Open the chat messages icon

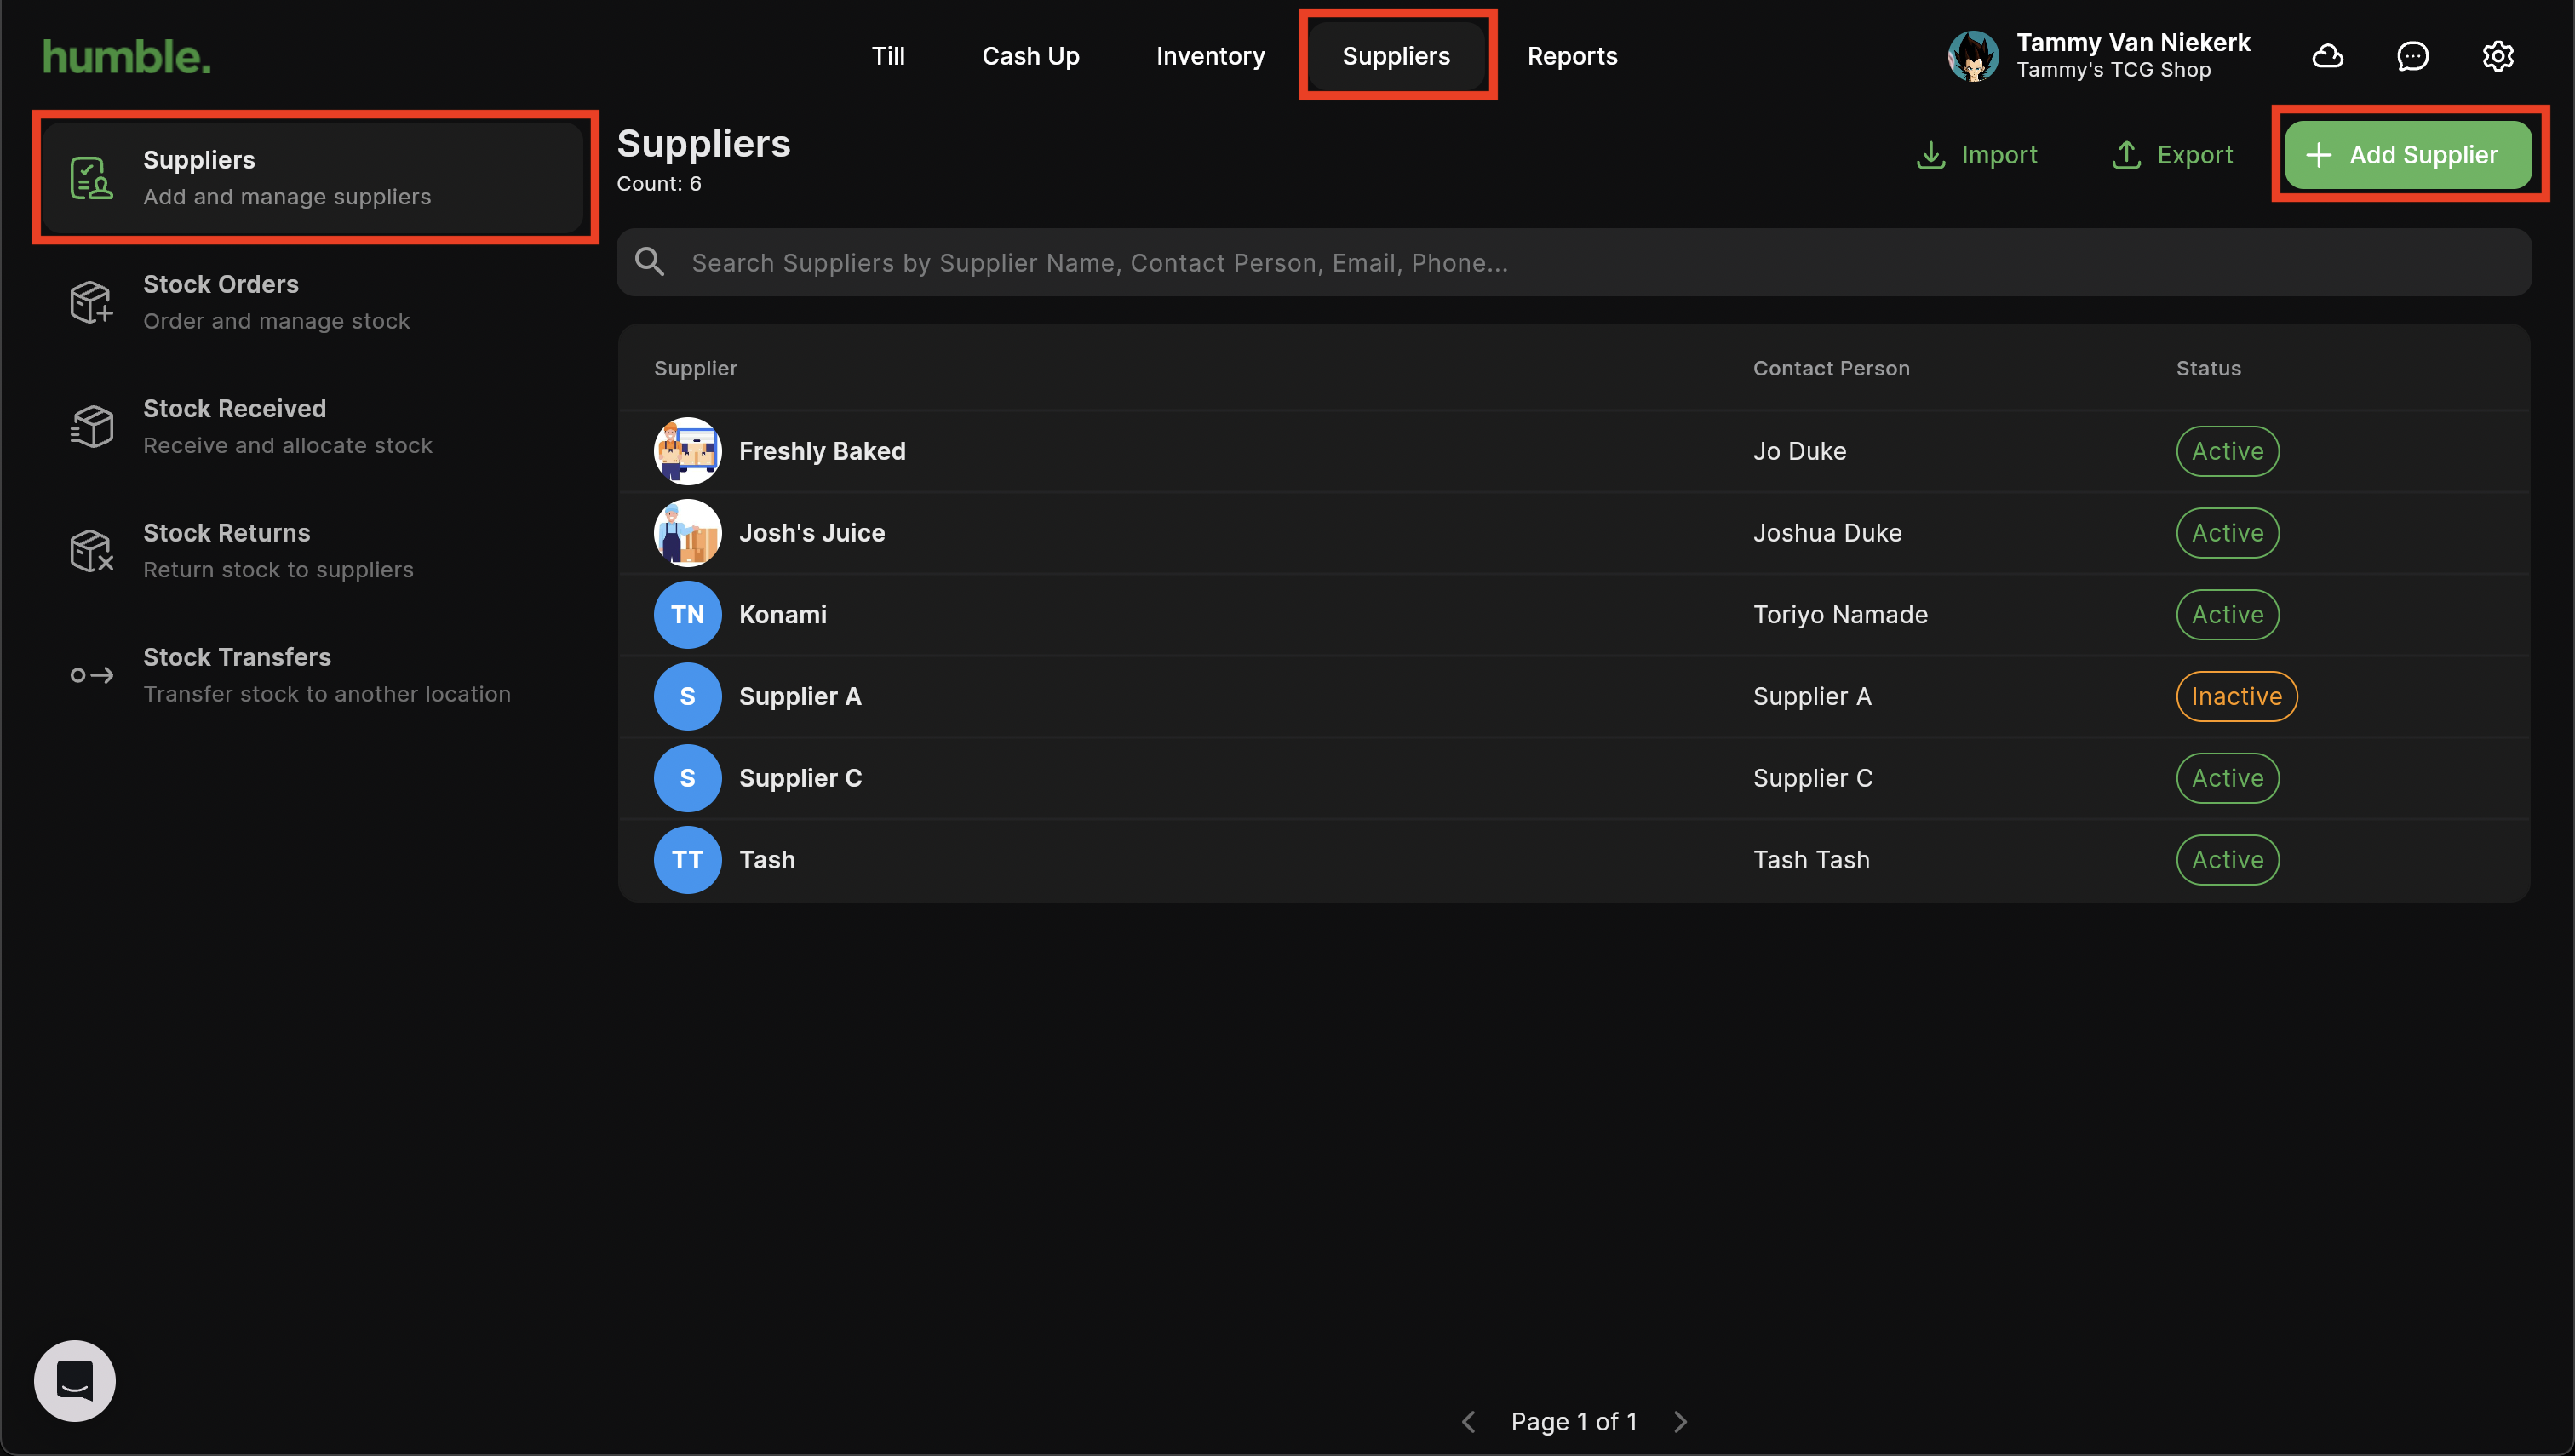2412,56
